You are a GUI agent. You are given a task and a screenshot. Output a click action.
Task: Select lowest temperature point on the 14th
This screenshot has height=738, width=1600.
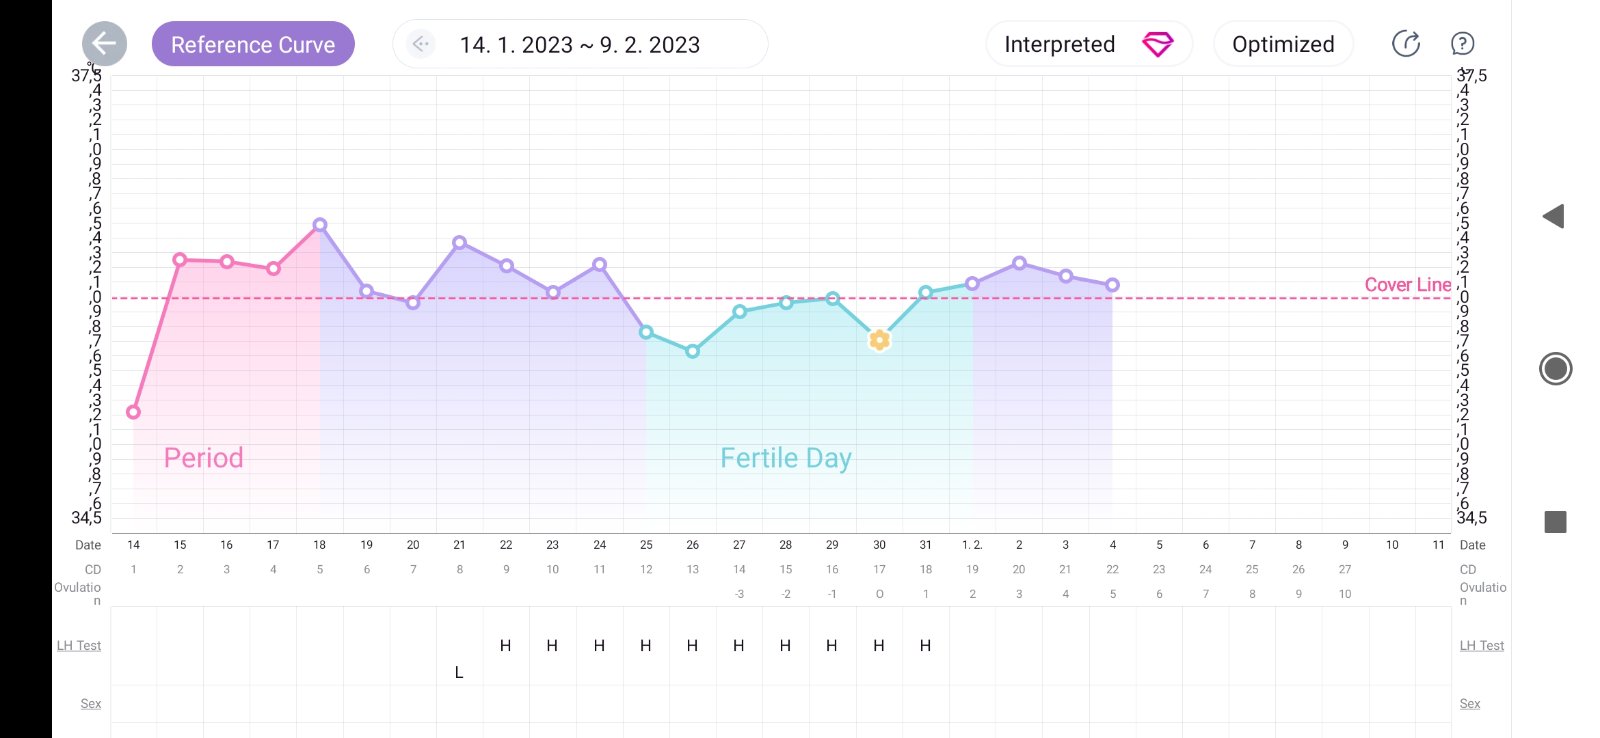coord(133,412)
